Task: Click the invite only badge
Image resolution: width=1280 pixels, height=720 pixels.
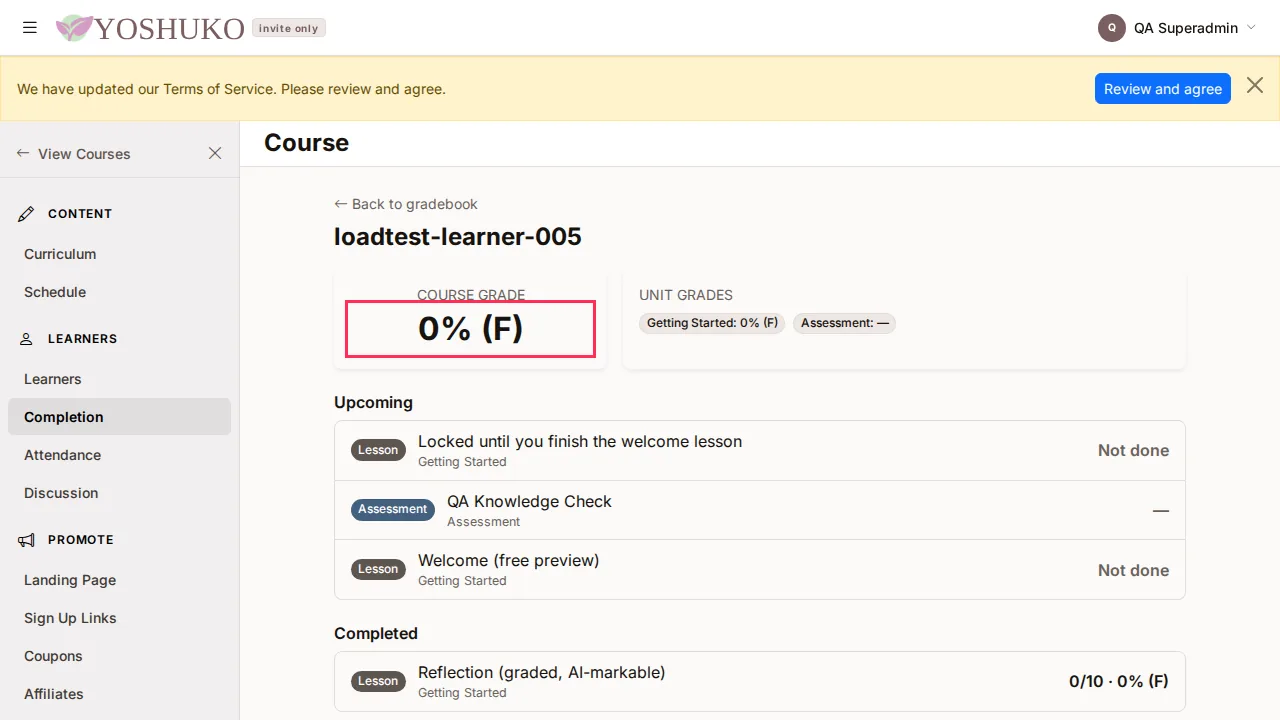Action: (289, 28)
